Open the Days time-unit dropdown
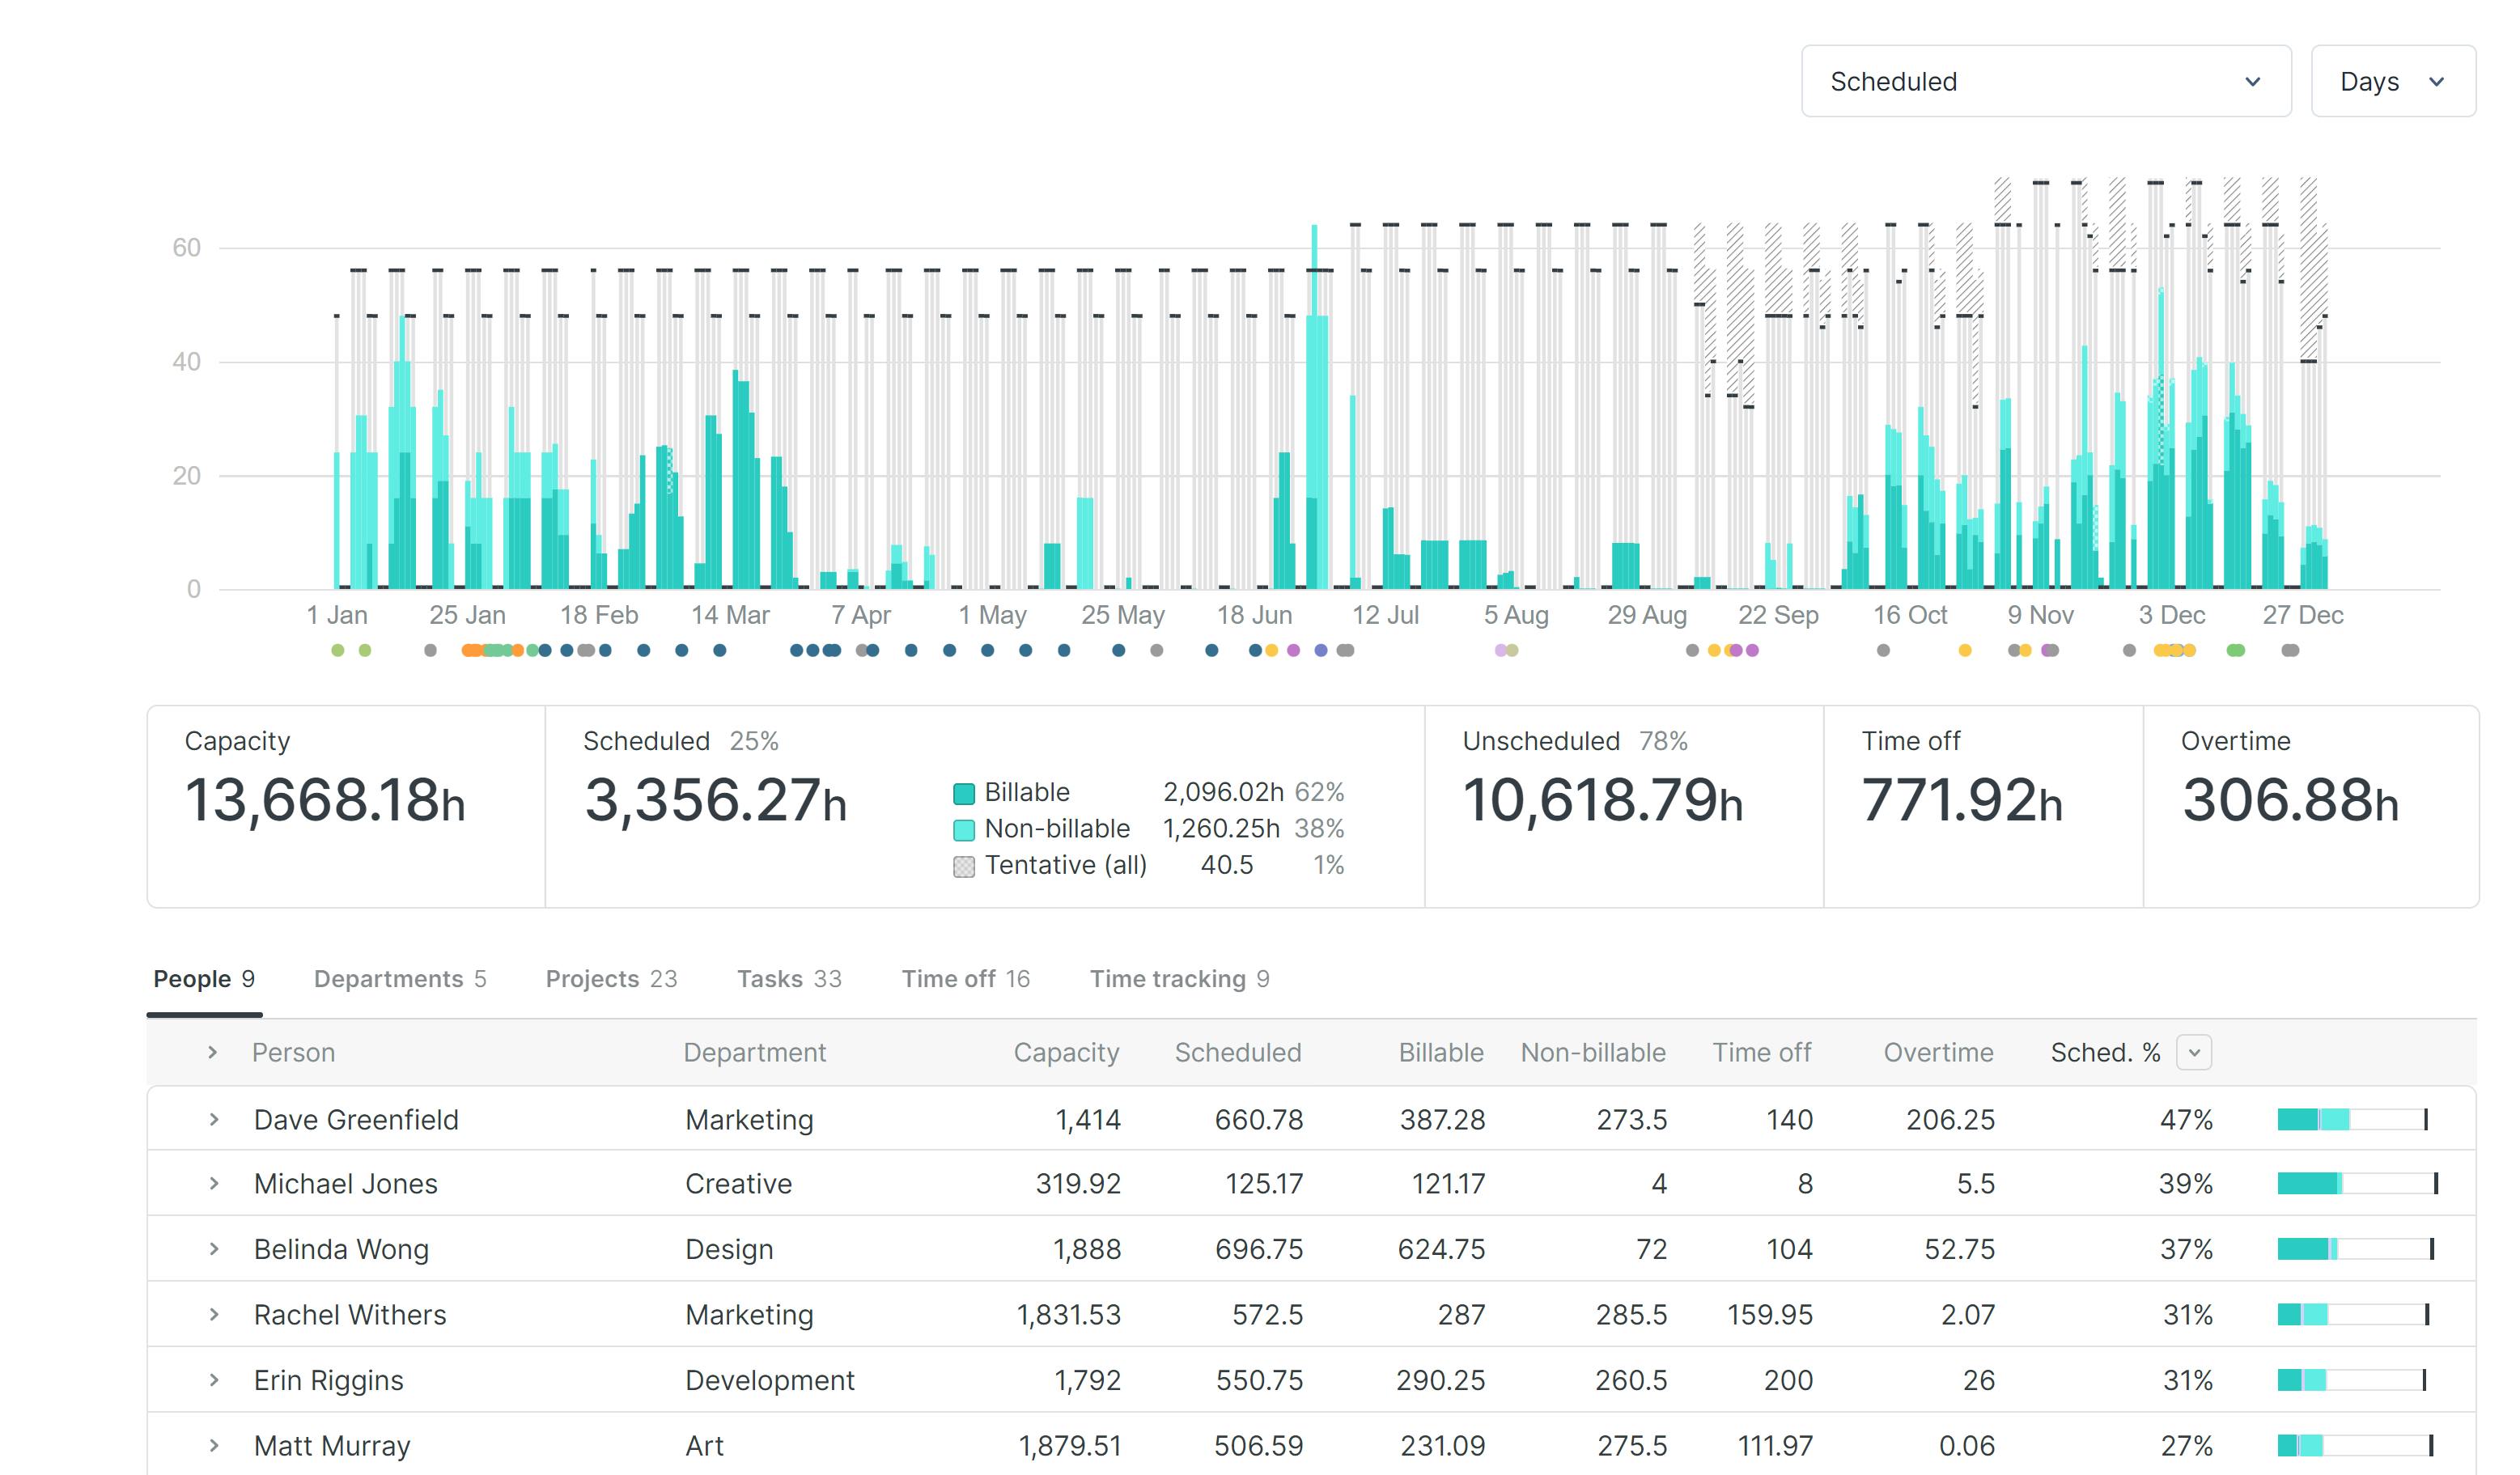The image size is (2520, 1475). [x=2392, y=81]
